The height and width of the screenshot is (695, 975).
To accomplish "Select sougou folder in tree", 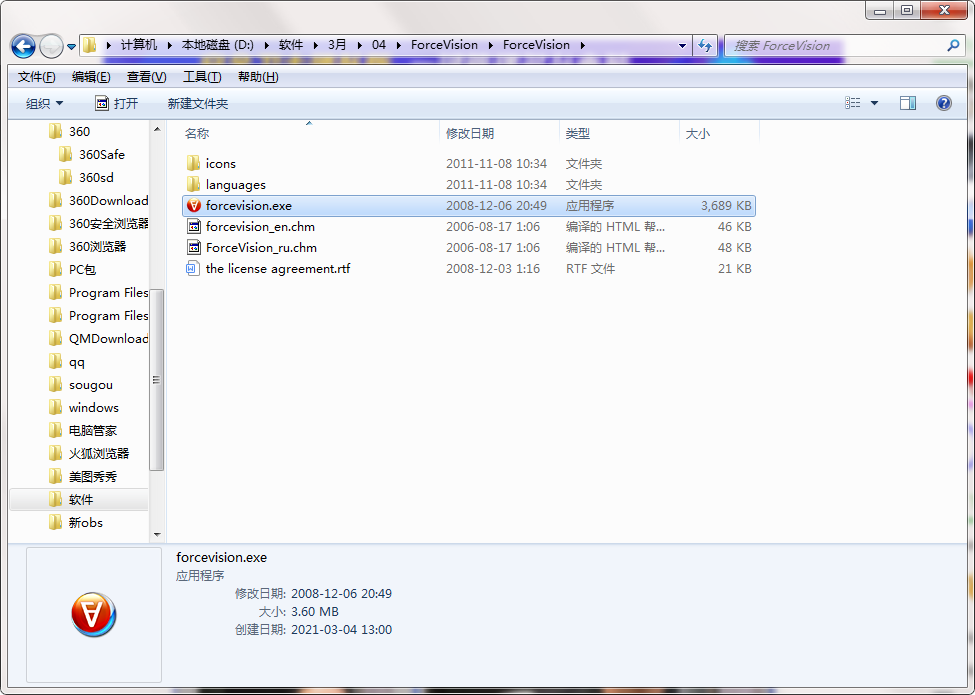I will [x=80, y=385].
